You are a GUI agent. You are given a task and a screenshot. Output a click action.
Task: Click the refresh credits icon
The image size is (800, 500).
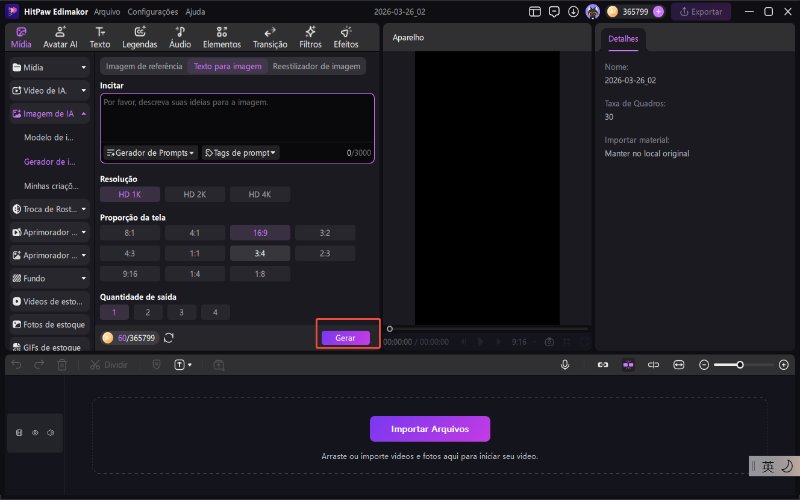(x=169, y=338)
